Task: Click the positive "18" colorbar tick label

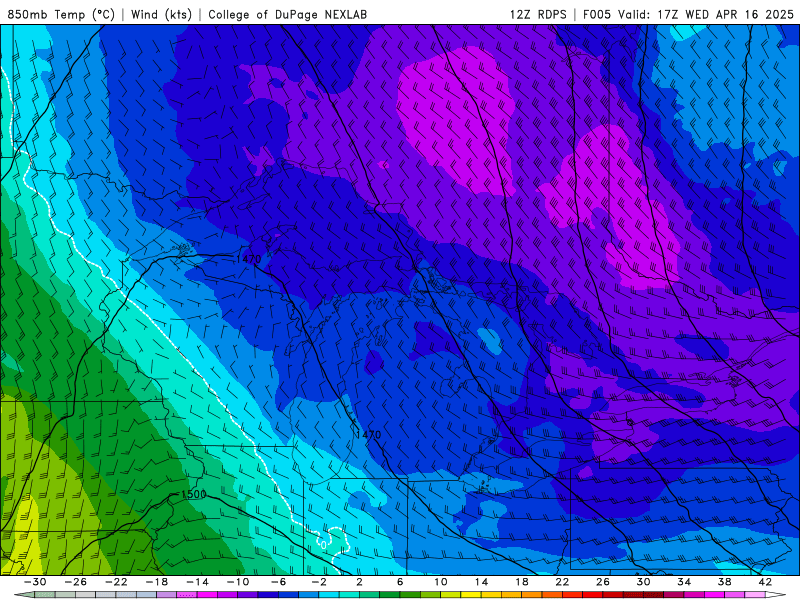Action: click(x=521, y=582)
